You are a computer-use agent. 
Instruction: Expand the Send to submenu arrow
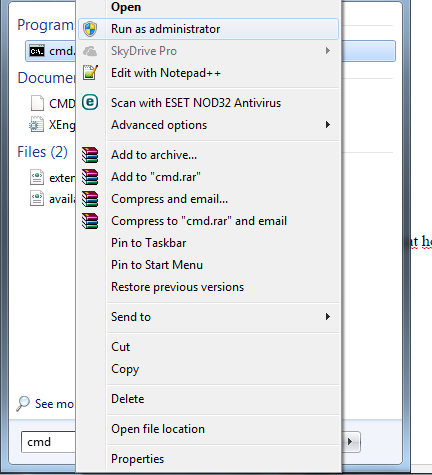pos(328,317)
